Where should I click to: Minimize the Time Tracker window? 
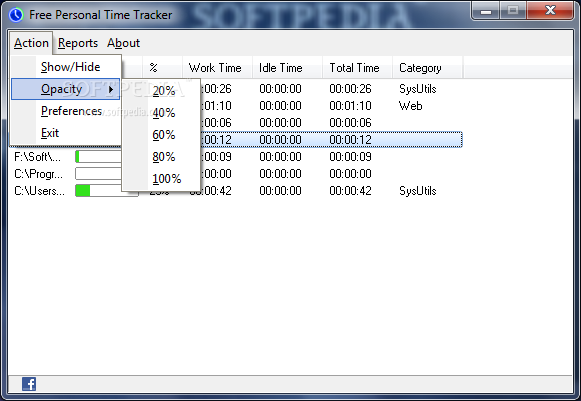click(x=486, y=11)
